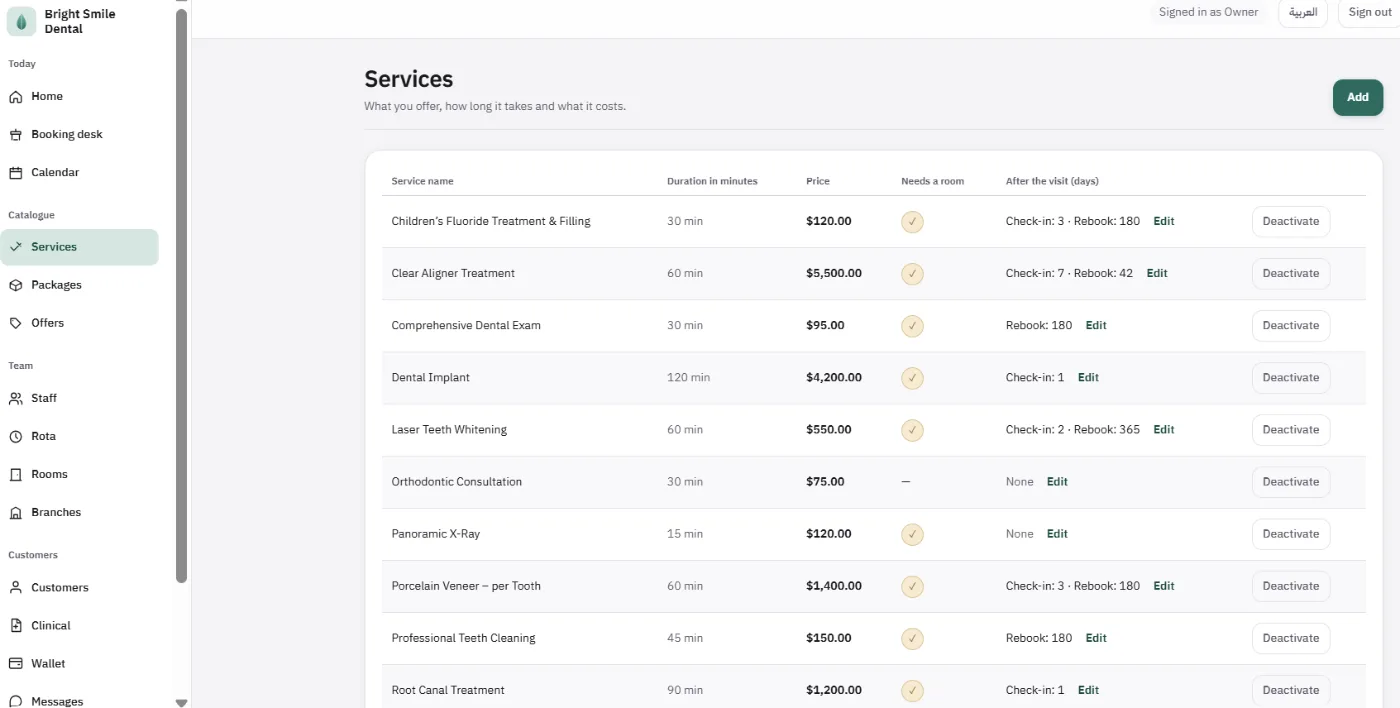Click the Wallet card icon
The width and height of the screenshot is (1400, 708).
pyautogui.click(x=15, y=663)
